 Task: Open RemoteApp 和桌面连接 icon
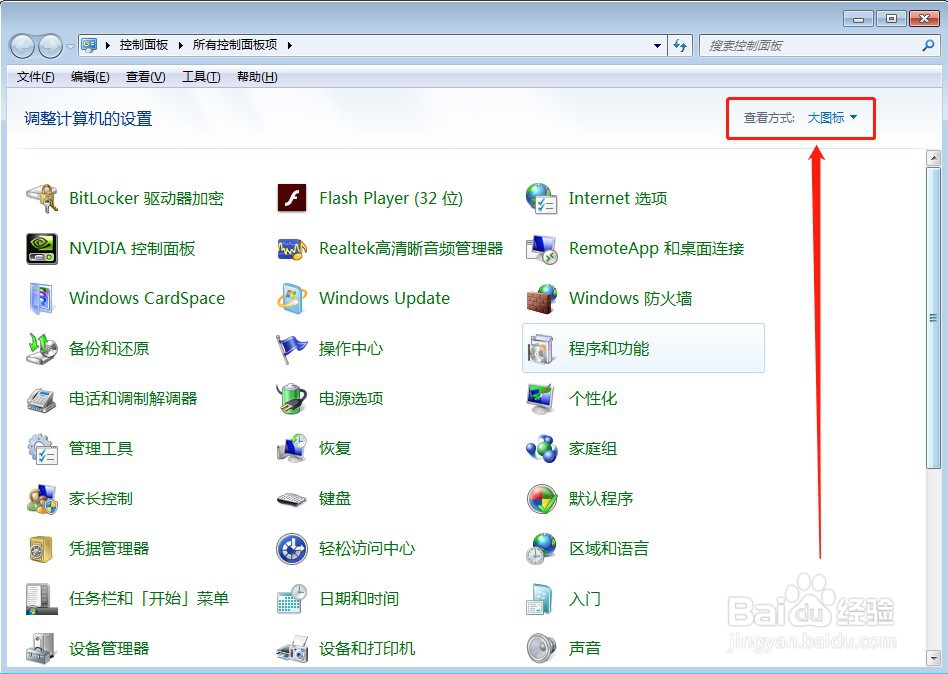[x=541, y=248]
